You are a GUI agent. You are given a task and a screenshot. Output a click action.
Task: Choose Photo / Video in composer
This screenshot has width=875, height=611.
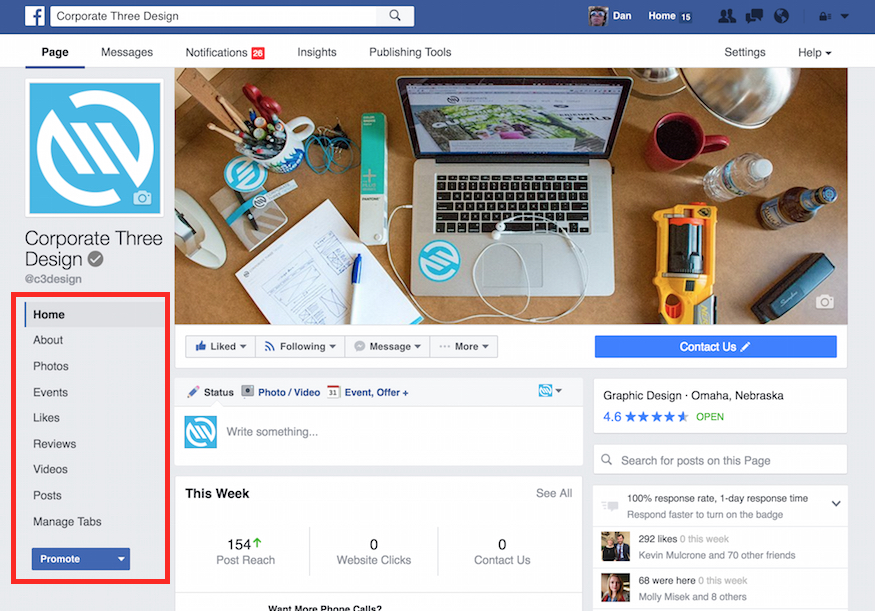tap(281, 392)
